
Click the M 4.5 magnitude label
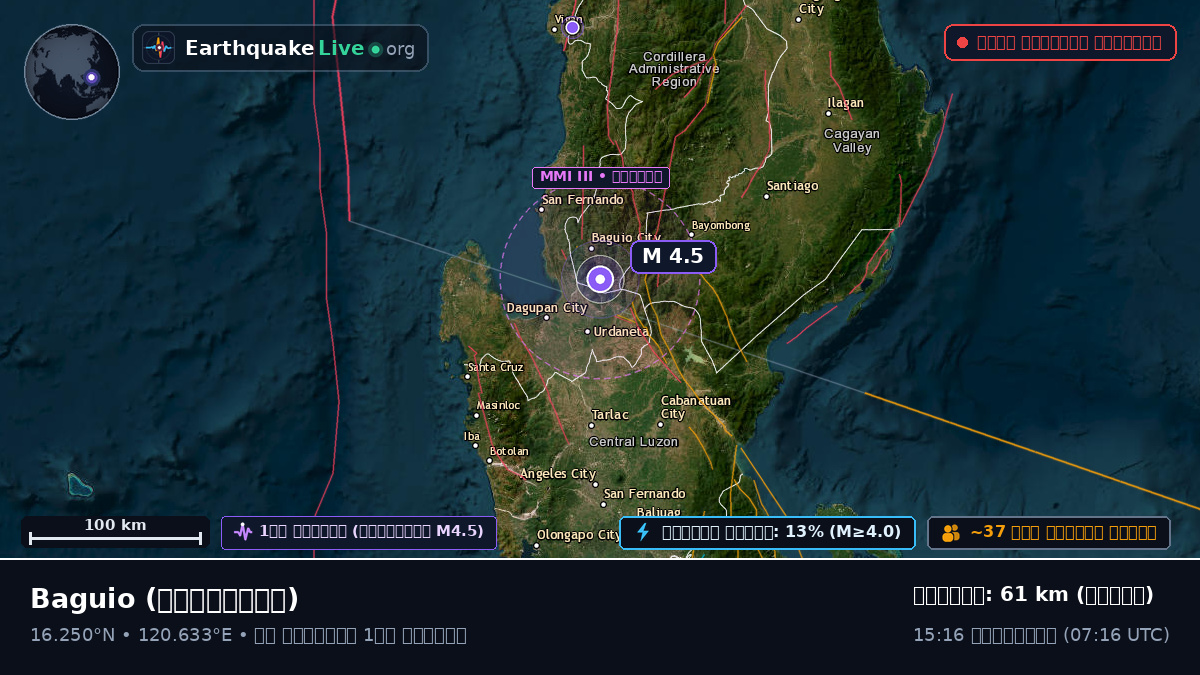coord(673,256)
